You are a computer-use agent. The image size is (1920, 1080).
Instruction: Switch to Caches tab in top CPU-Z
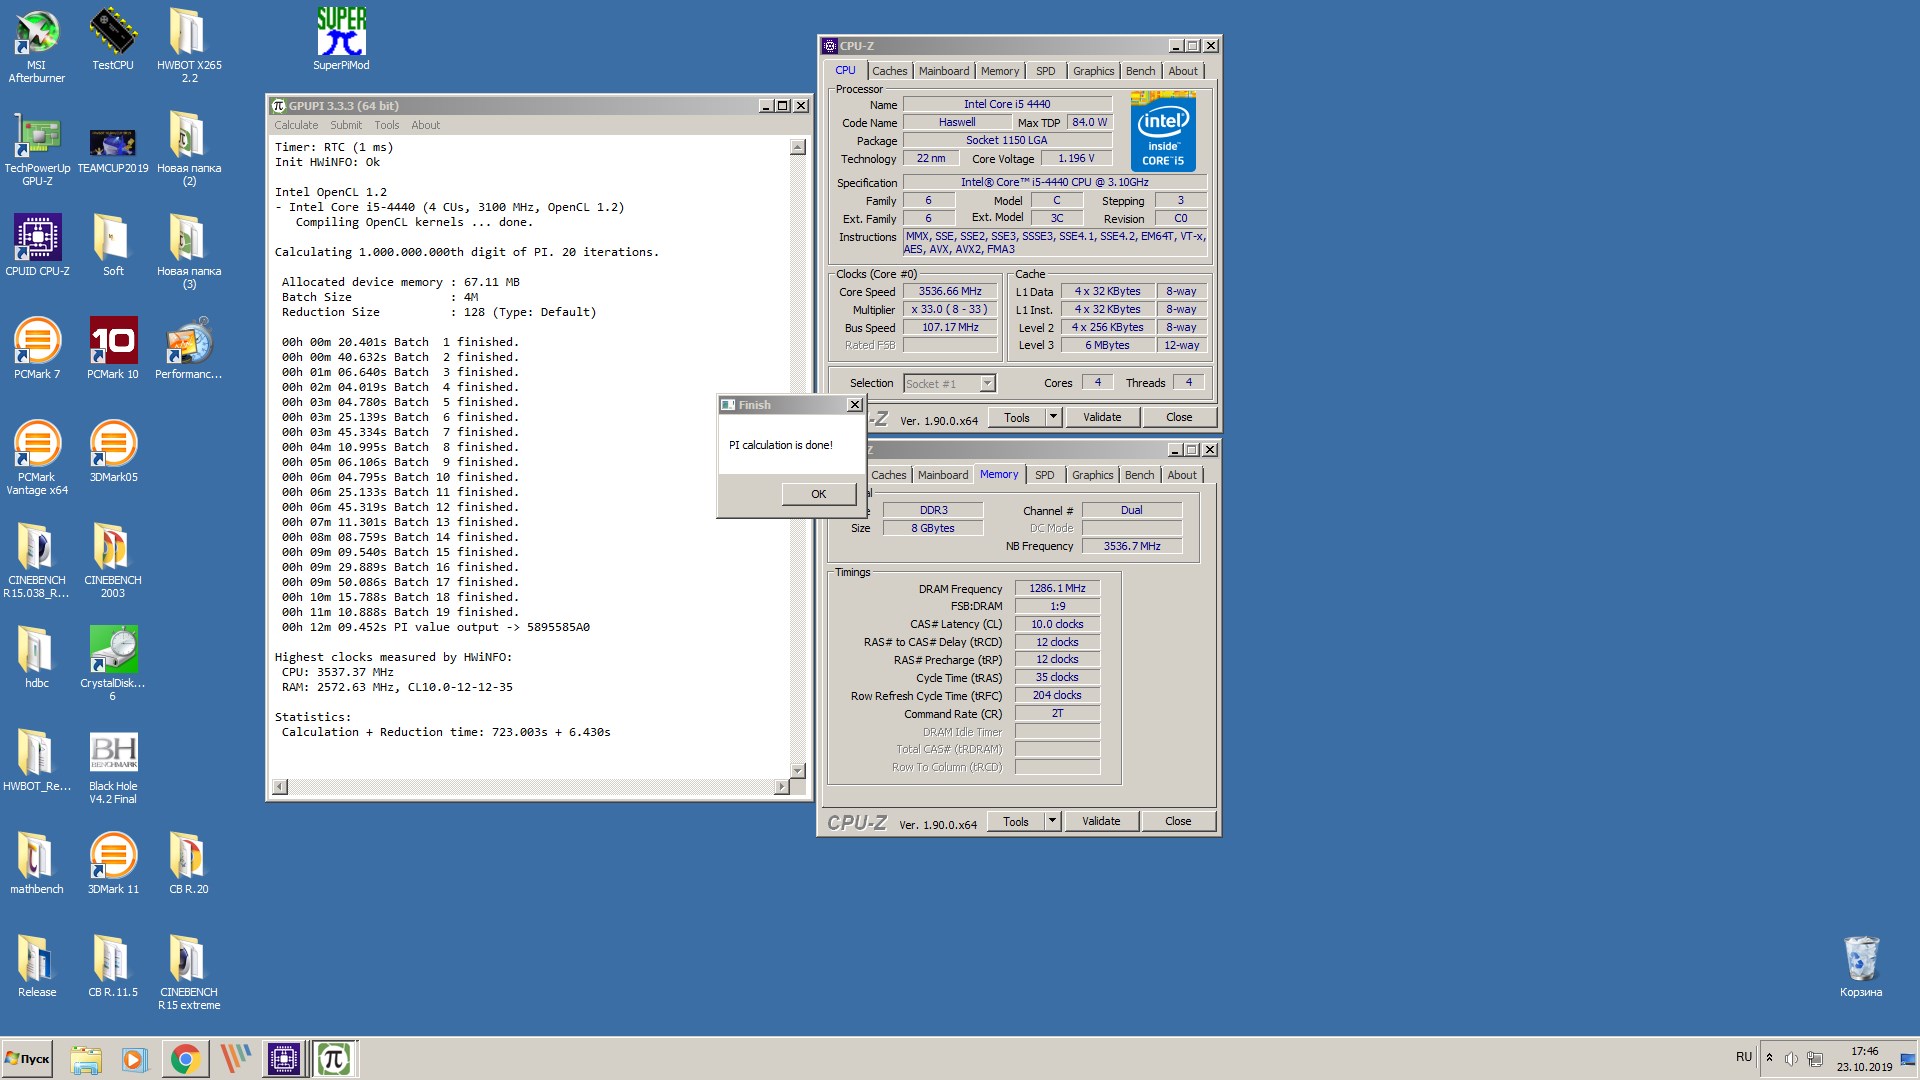889,71
